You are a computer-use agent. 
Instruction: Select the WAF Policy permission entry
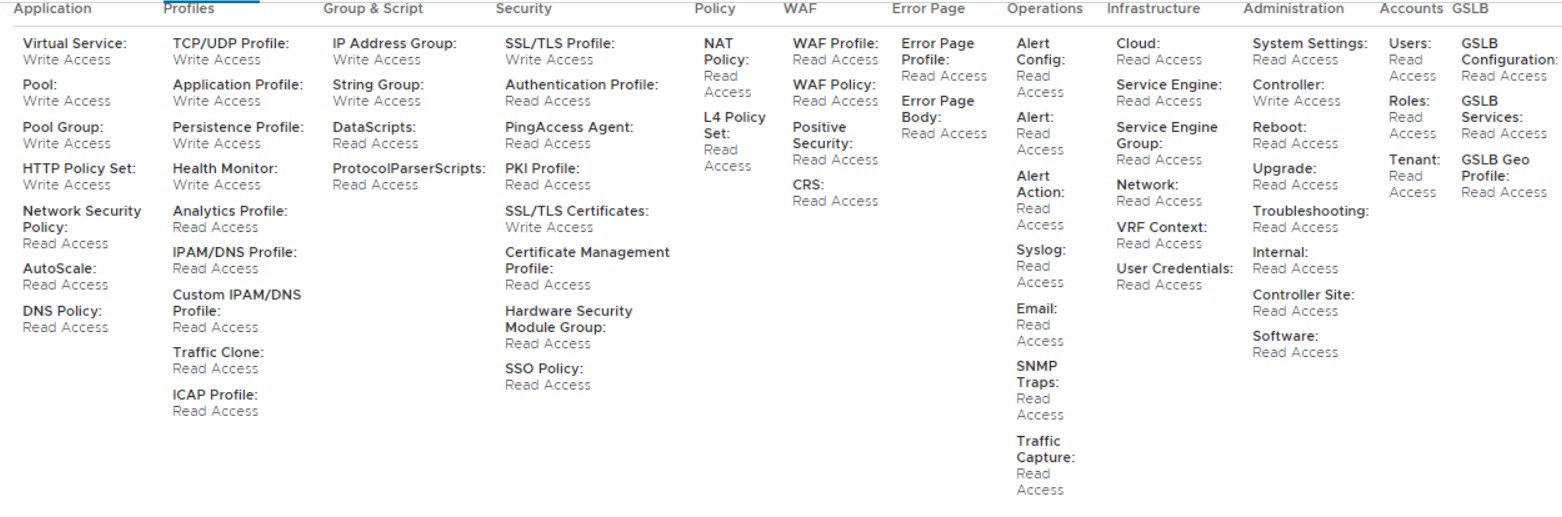click(x=835, y=85)
